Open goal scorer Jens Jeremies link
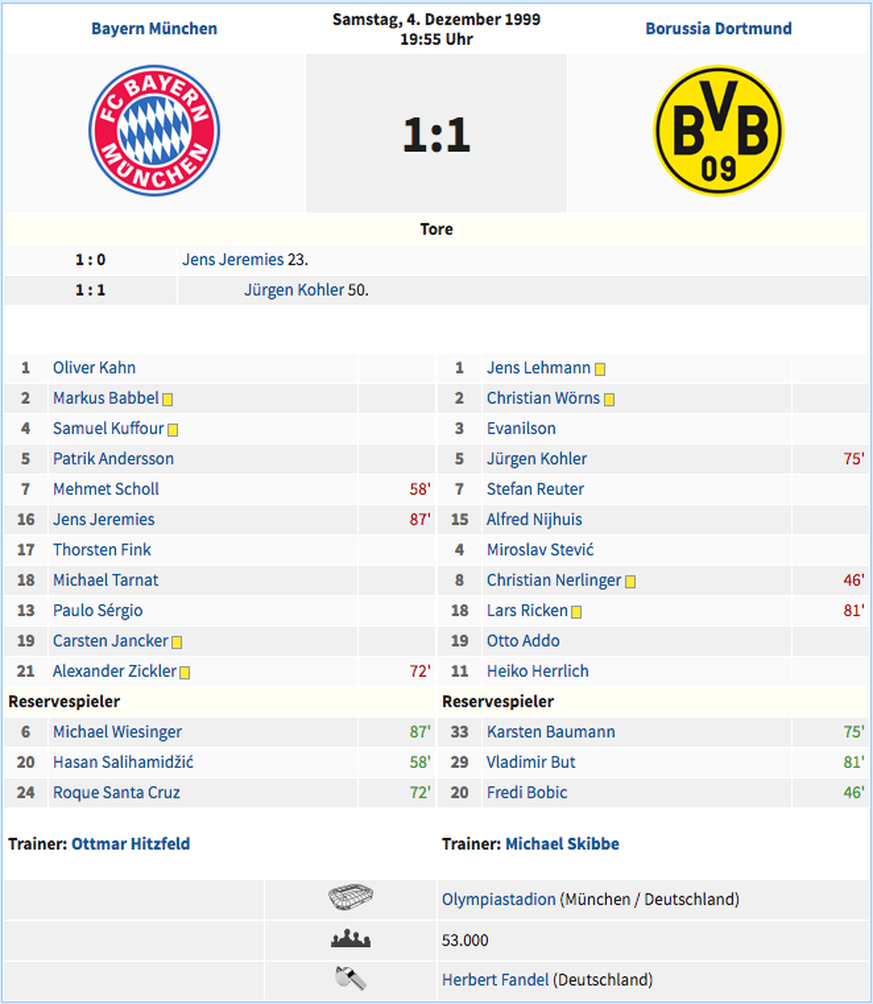Viewport: 873px width, 1004px height. point(233,259)
